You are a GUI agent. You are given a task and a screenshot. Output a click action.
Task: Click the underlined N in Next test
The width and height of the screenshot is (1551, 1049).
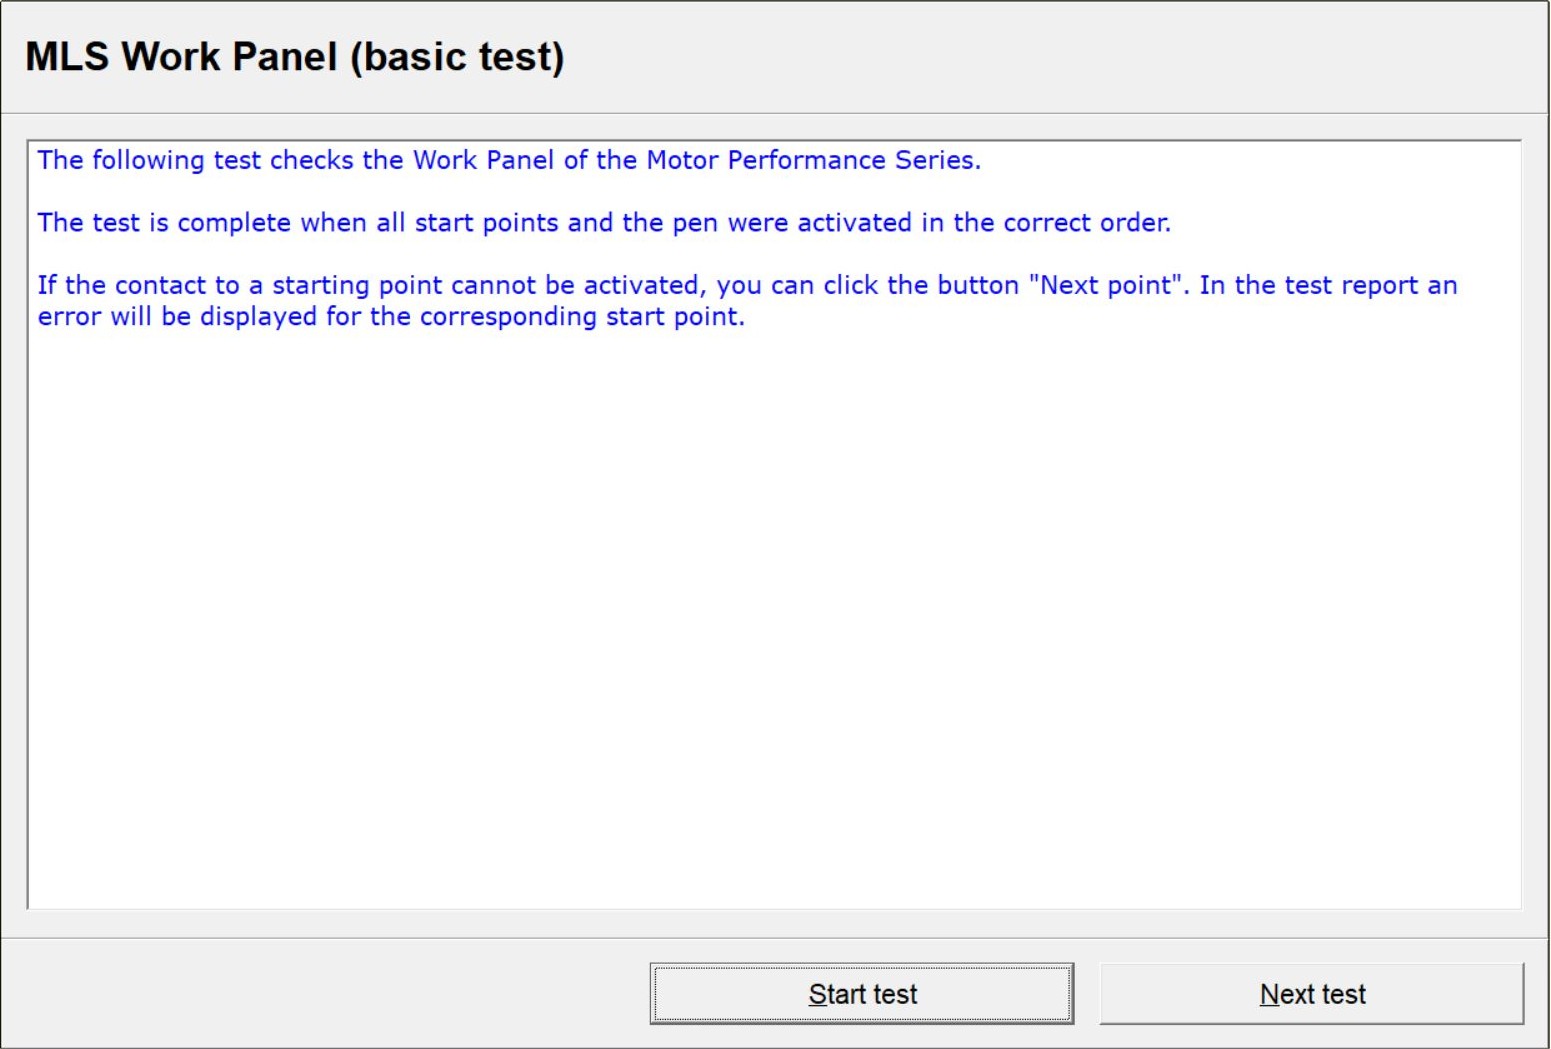tap(1268, 994)
